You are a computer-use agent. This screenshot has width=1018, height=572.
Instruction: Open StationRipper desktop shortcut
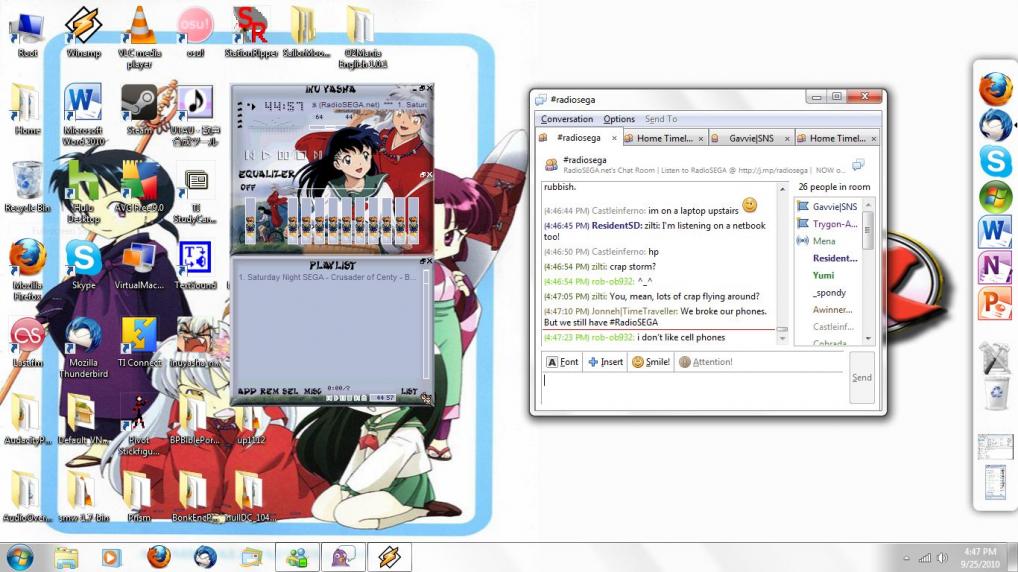[x=251, y=31]
